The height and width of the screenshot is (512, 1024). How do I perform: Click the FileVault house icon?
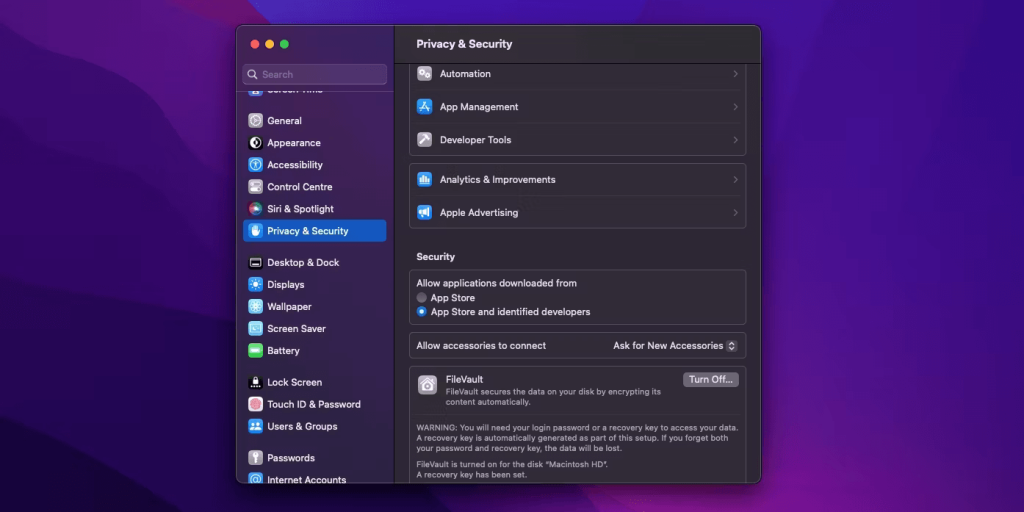click(428, 385)
